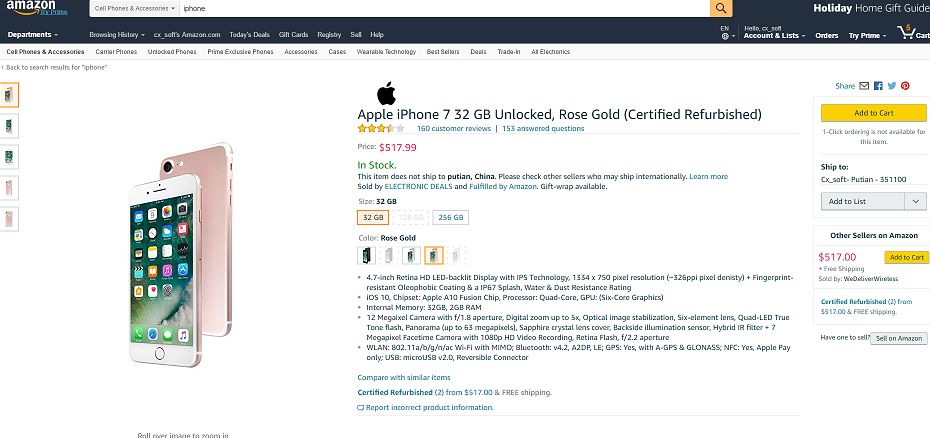Screen dimensions: 930x438
Task: Click the yellow Add to Cart button
Action: click(874, 113)
